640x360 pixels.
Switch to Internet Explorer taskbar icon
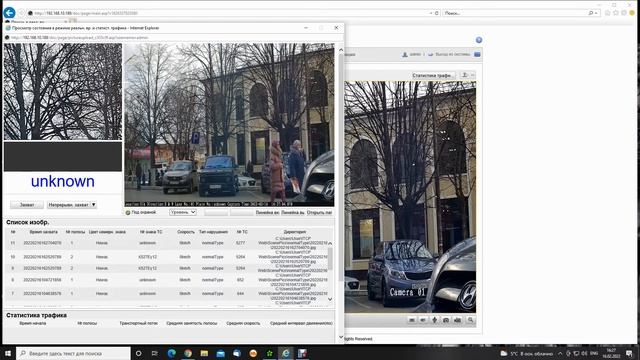tap(286, 353)
